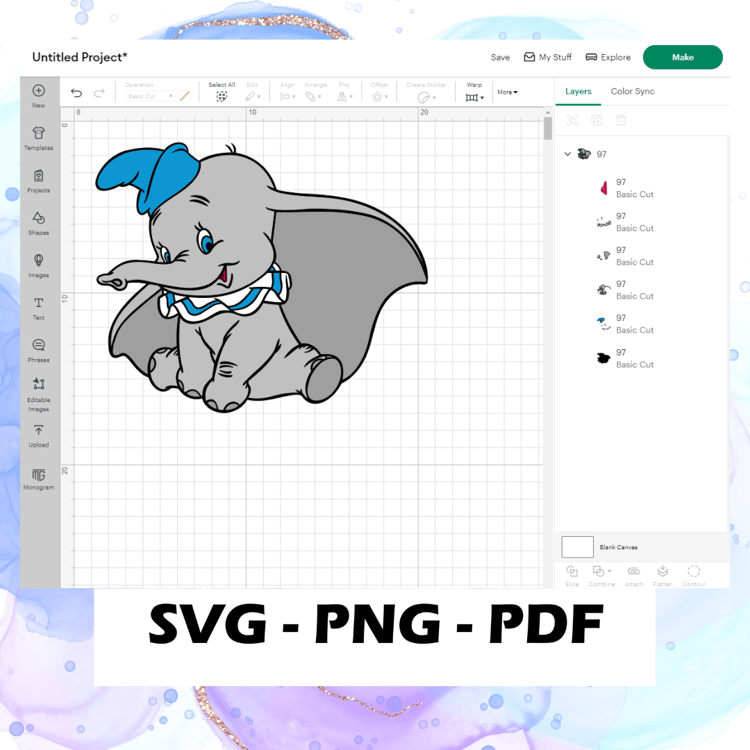Image resolution: width=750 pixels, height=750 pixels.
Task: Open the Phrases panel
Action: point(39,351)
